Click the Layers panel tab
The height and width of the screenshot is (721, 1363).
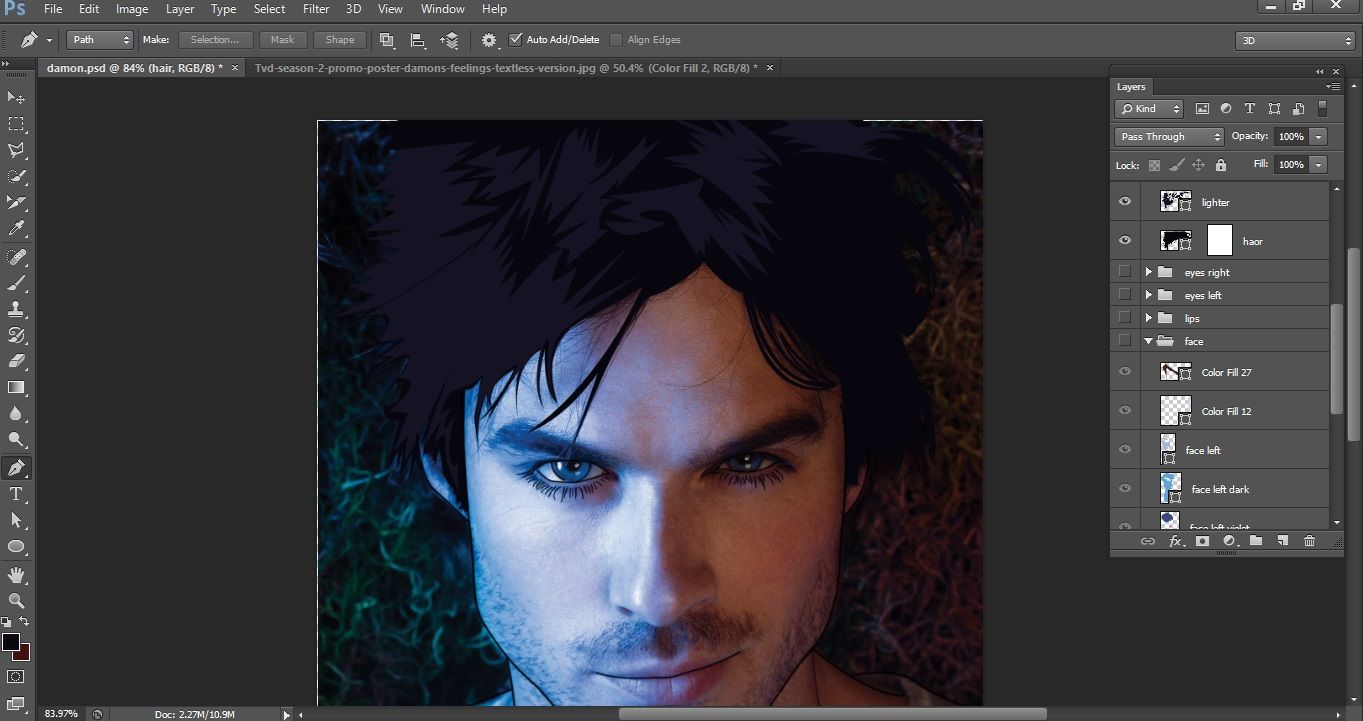[1131, 87]
